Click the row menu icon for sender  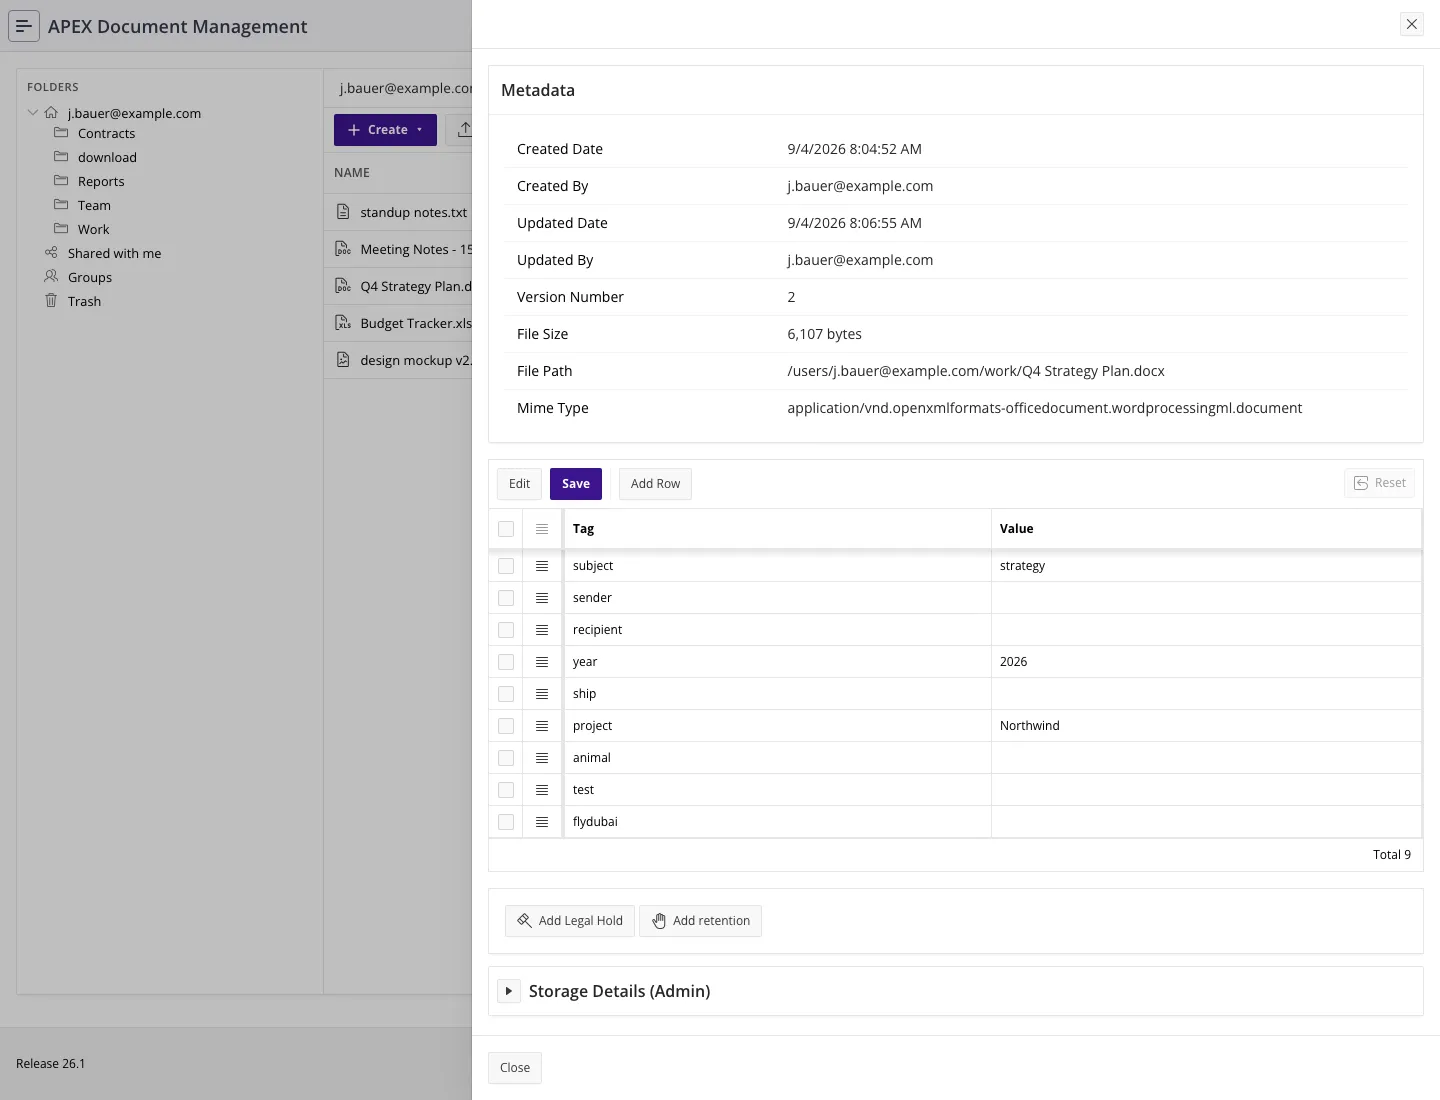click(x=542, y=598)
